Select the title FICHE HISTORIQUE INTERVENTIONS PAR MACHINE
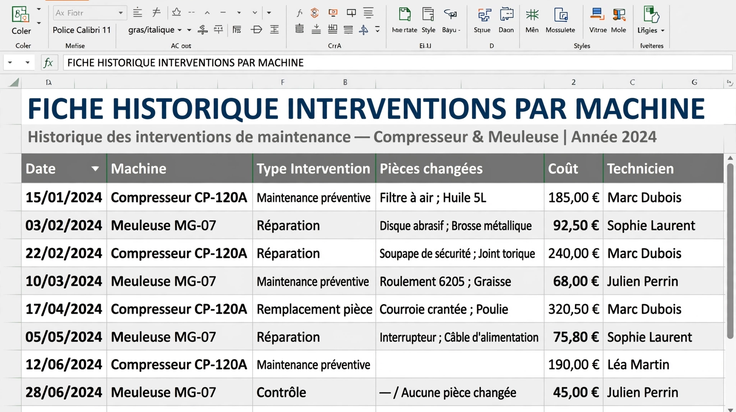Image resolution: width=736 pixels, height=412 pixels. [x=366, y=108]
